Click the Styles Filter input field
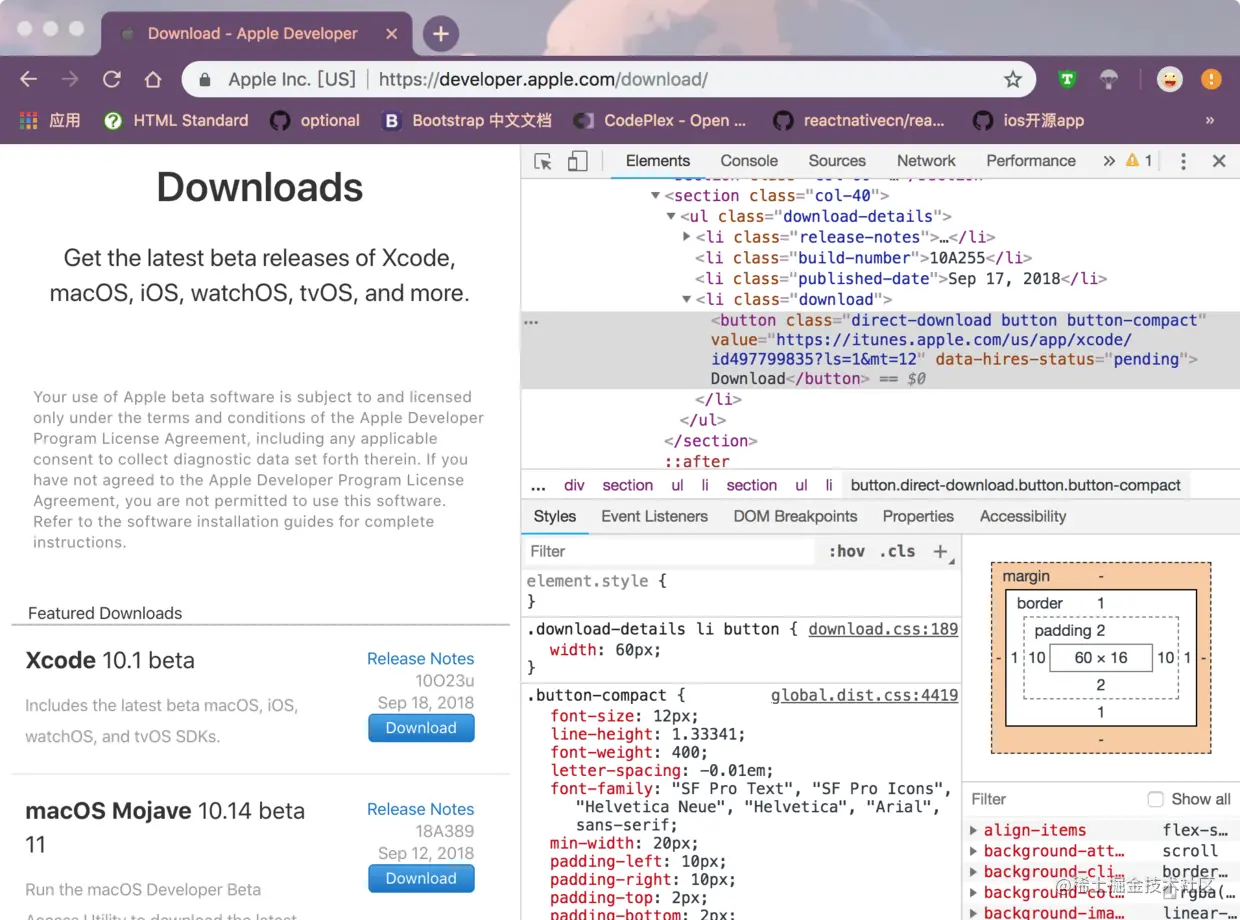 [670, 552]
